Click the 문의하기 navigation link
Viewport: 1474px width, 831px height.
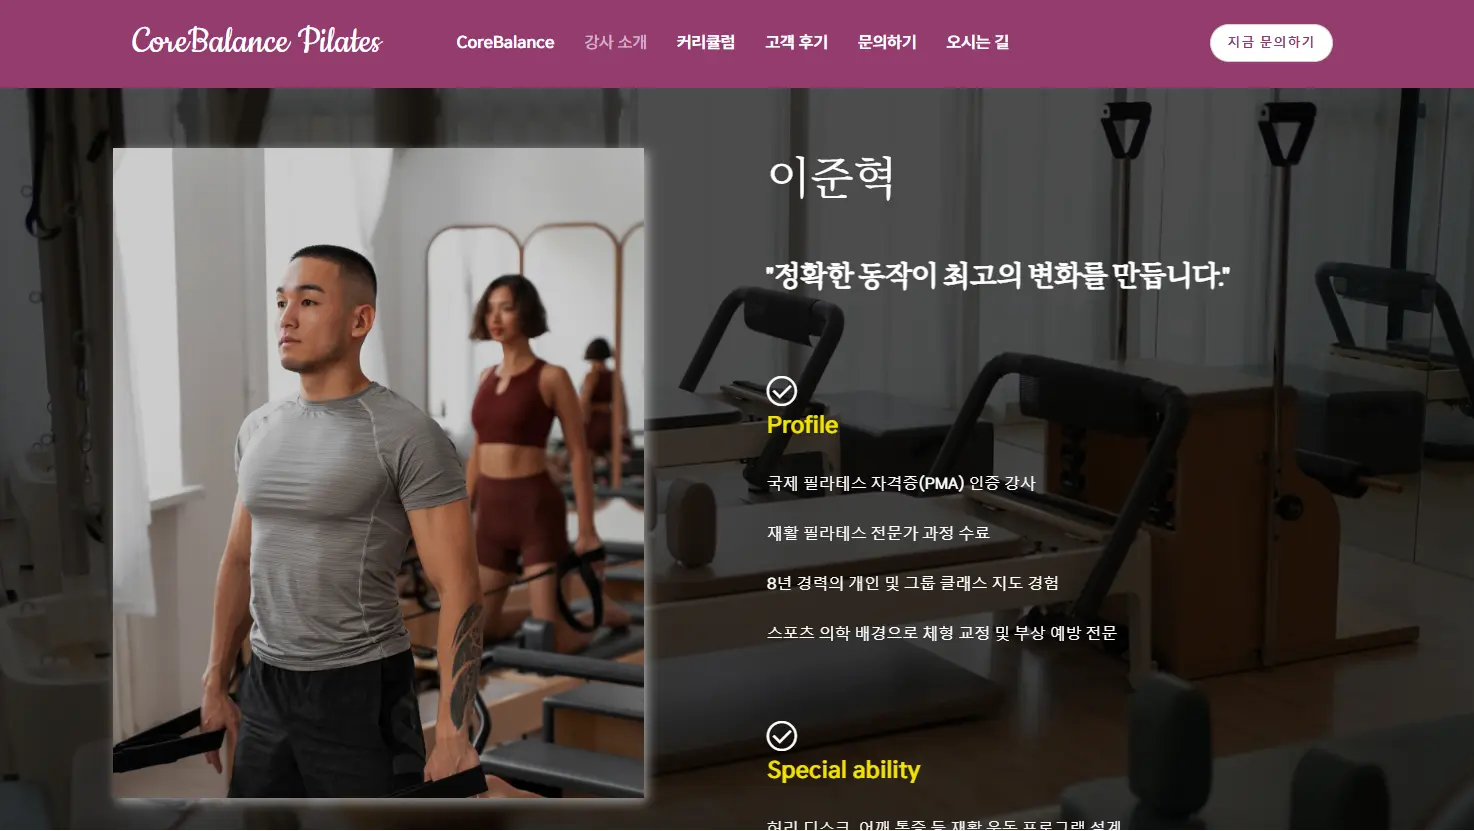[887, 42]
